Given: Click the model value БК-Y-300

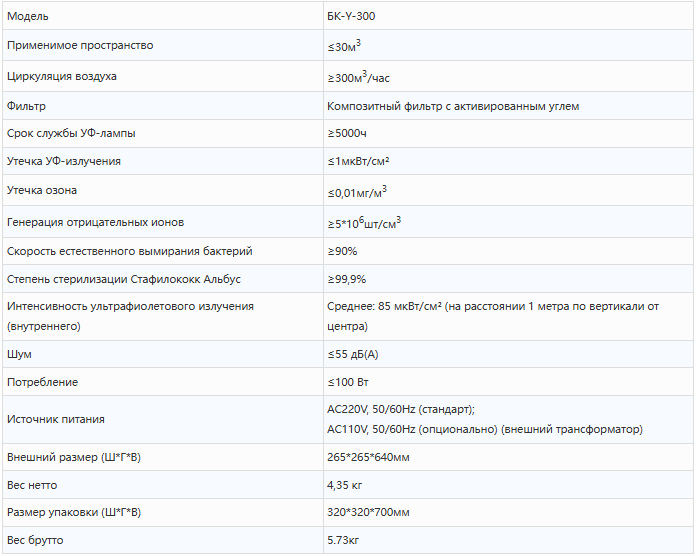Looking at the screenshot, I should 351,17.
